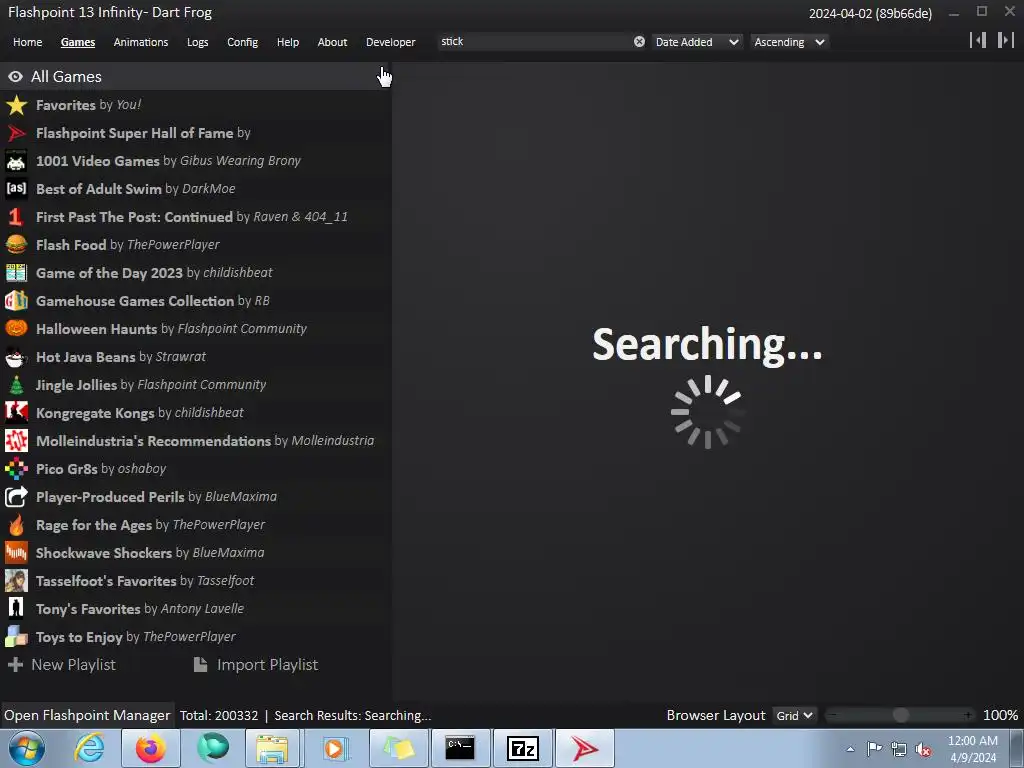Open the file explorer taskbar icon

click(272, 748)
